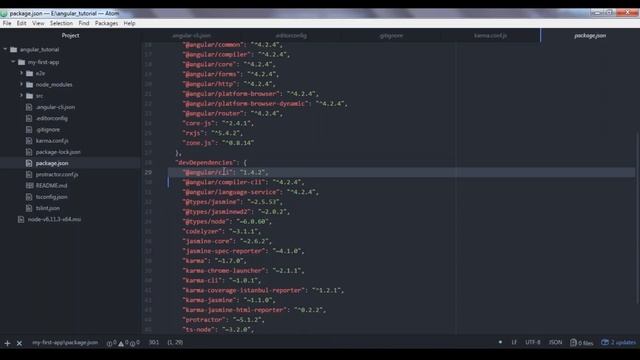Open .angular-cli.json from the project tree

click(x=55, y=107)
